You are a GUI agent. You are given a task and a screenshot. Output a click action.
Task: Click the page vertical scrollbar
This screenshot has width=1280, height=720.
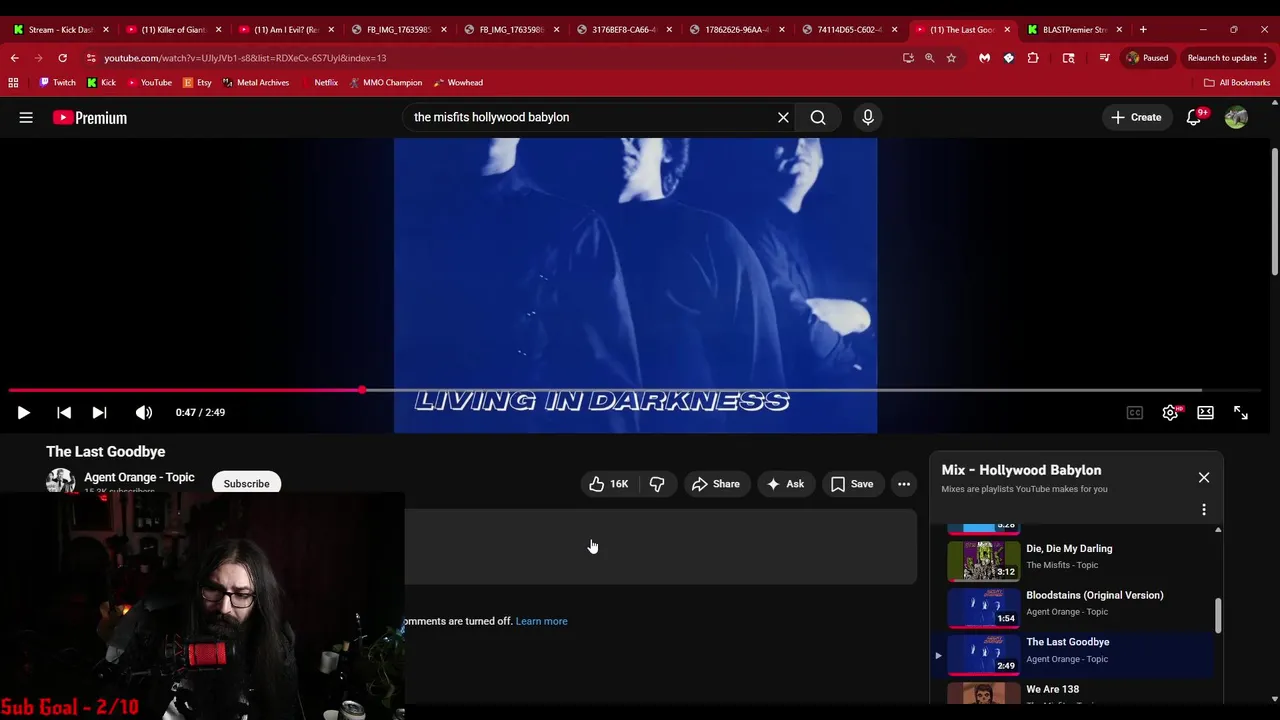coord(1275,212)
